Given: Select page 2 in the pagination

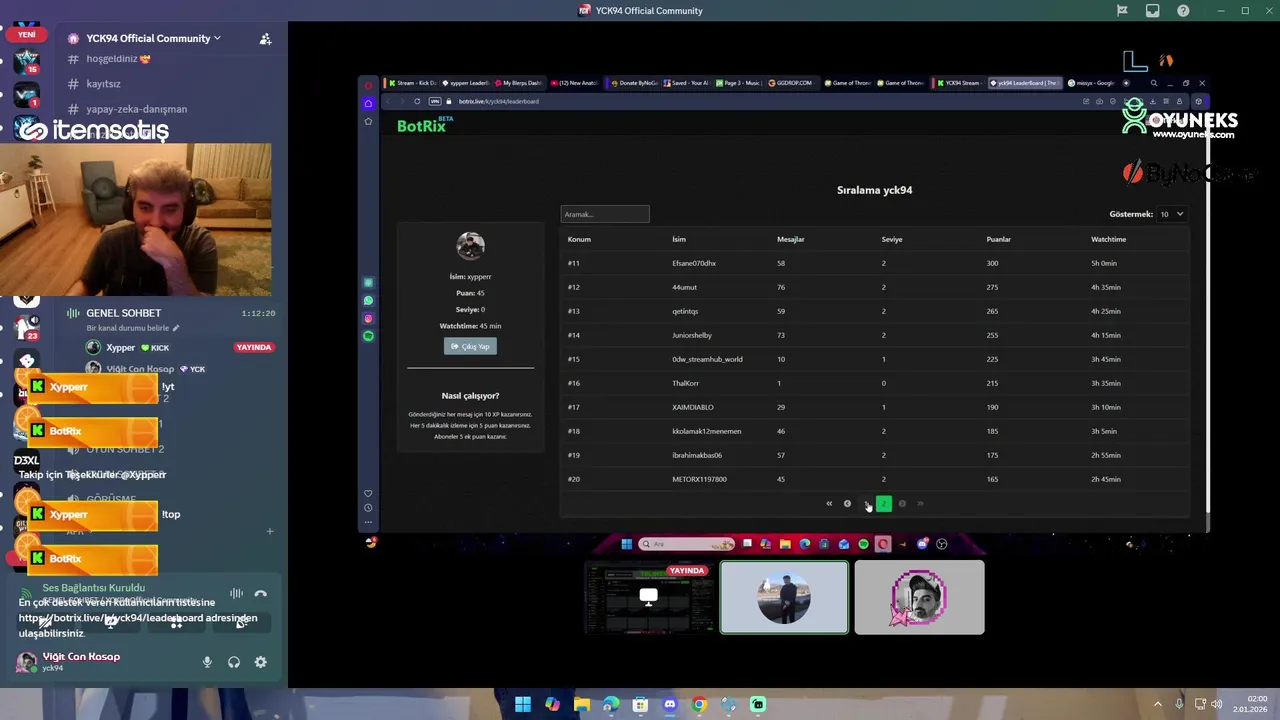Looking at the screenshot, I should click(x=883, y=503).
